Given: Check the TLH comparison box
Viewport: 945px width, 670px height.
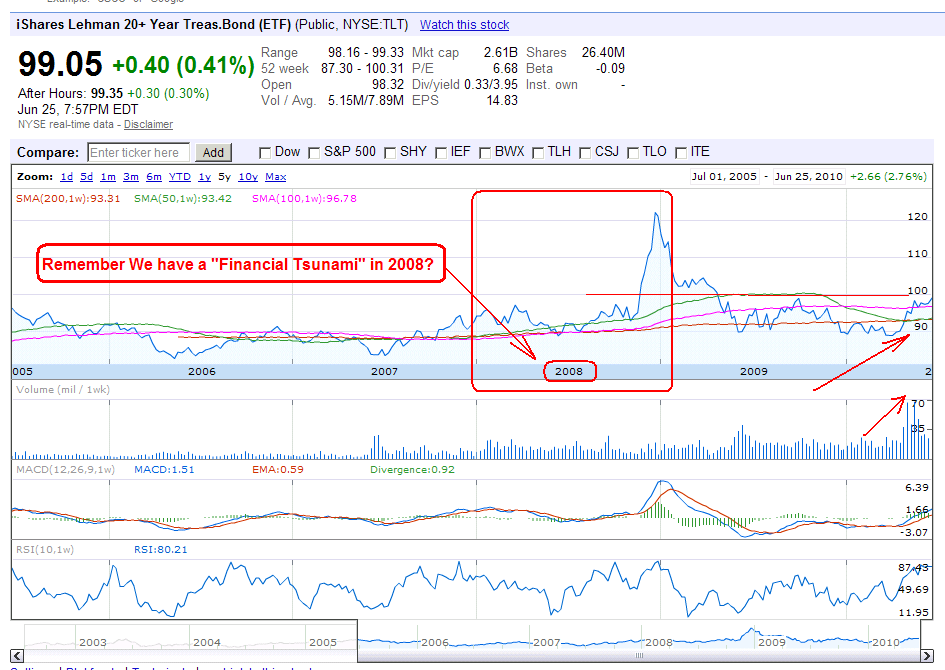Looking at the screenshot, I should coord(538,153).
